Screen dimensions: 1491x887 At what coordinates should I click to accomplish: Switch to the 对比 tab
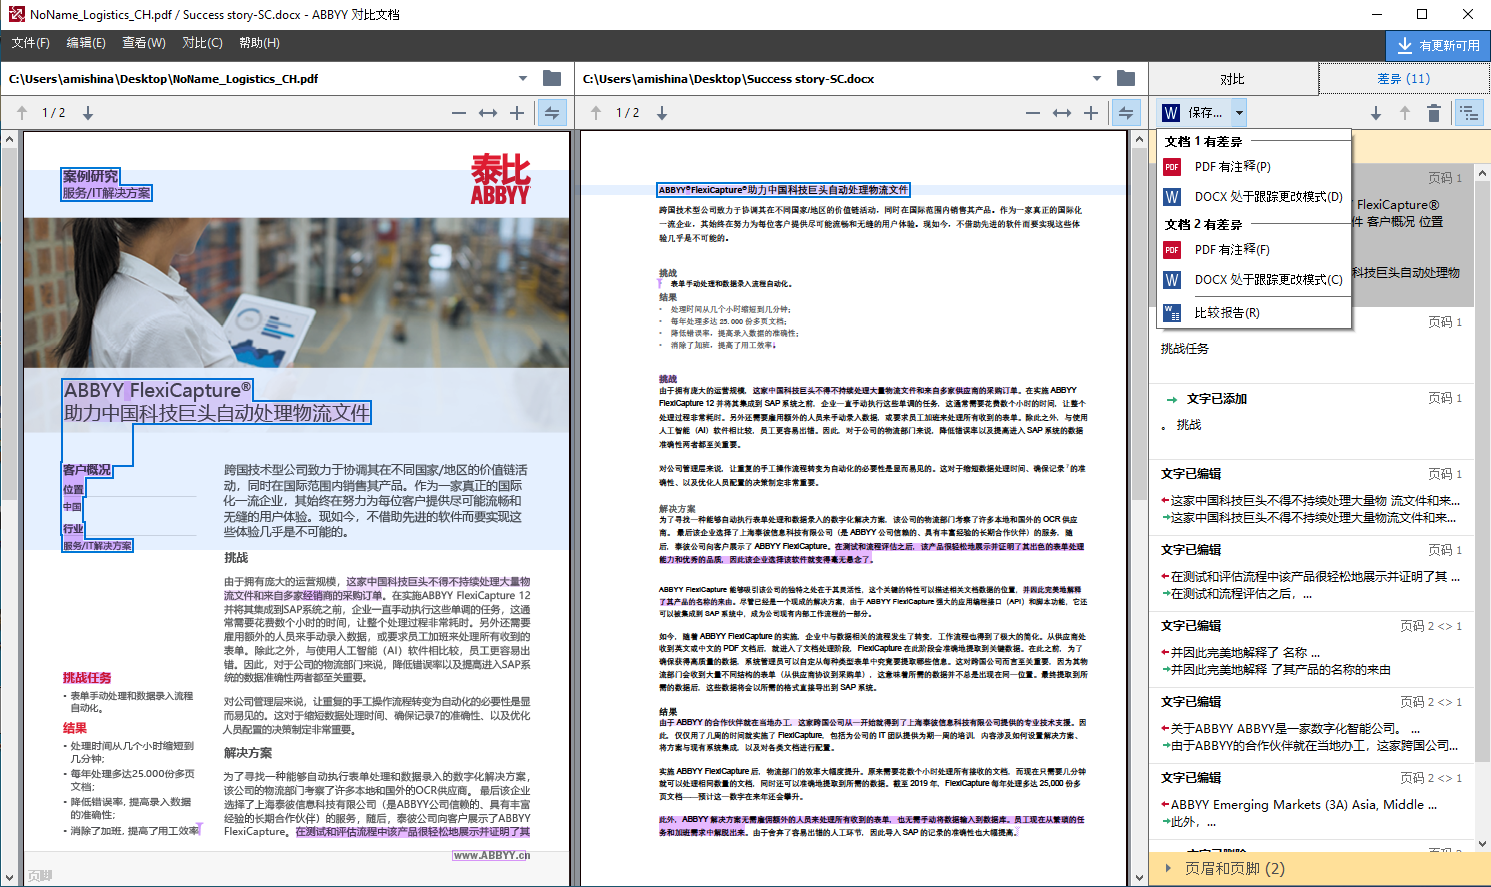[1232, 79]
